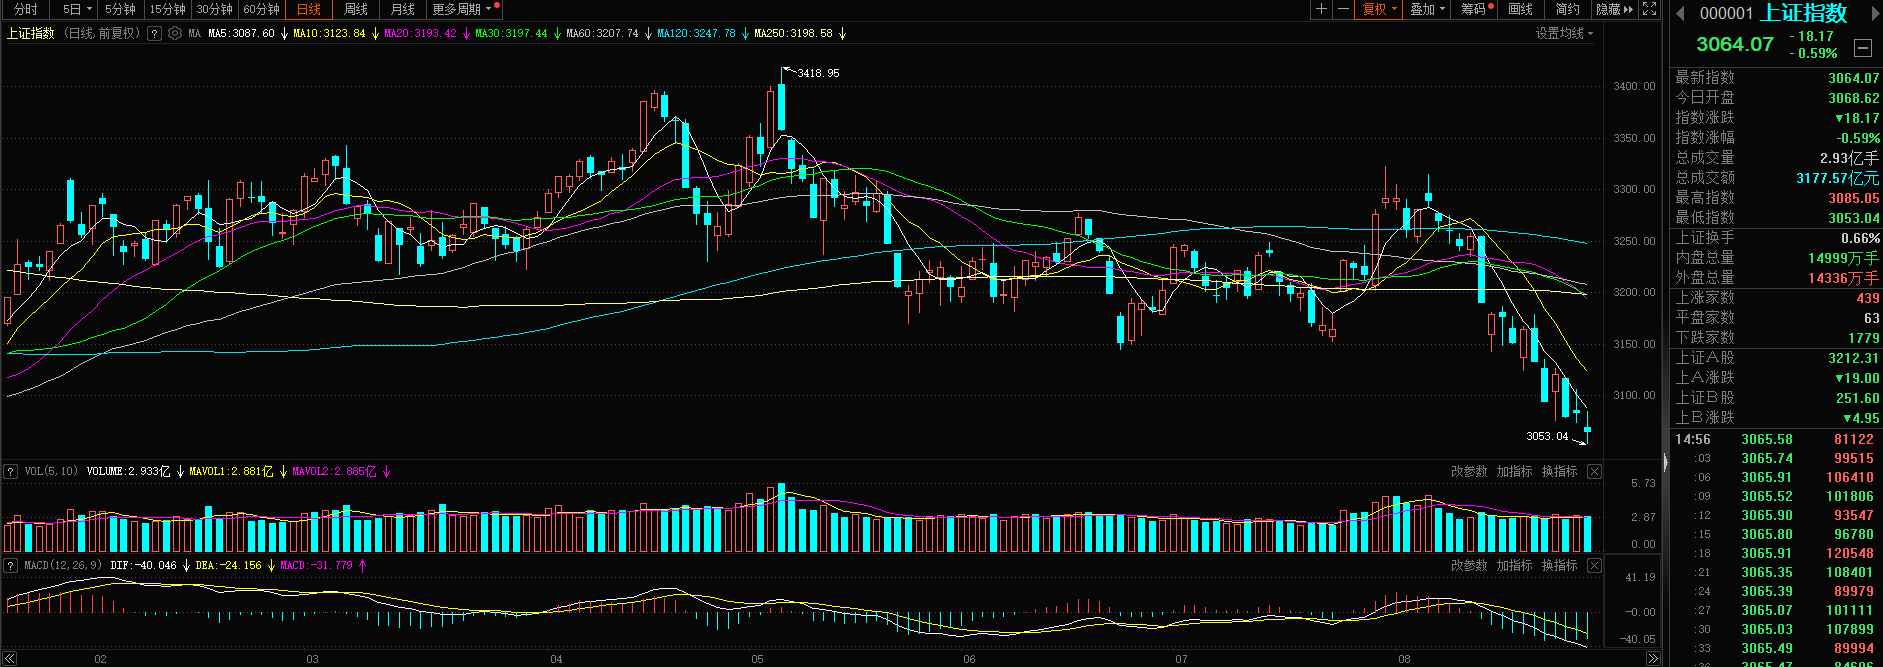
Task: Select the 60分钟 period tab
Action: [261, 9]
